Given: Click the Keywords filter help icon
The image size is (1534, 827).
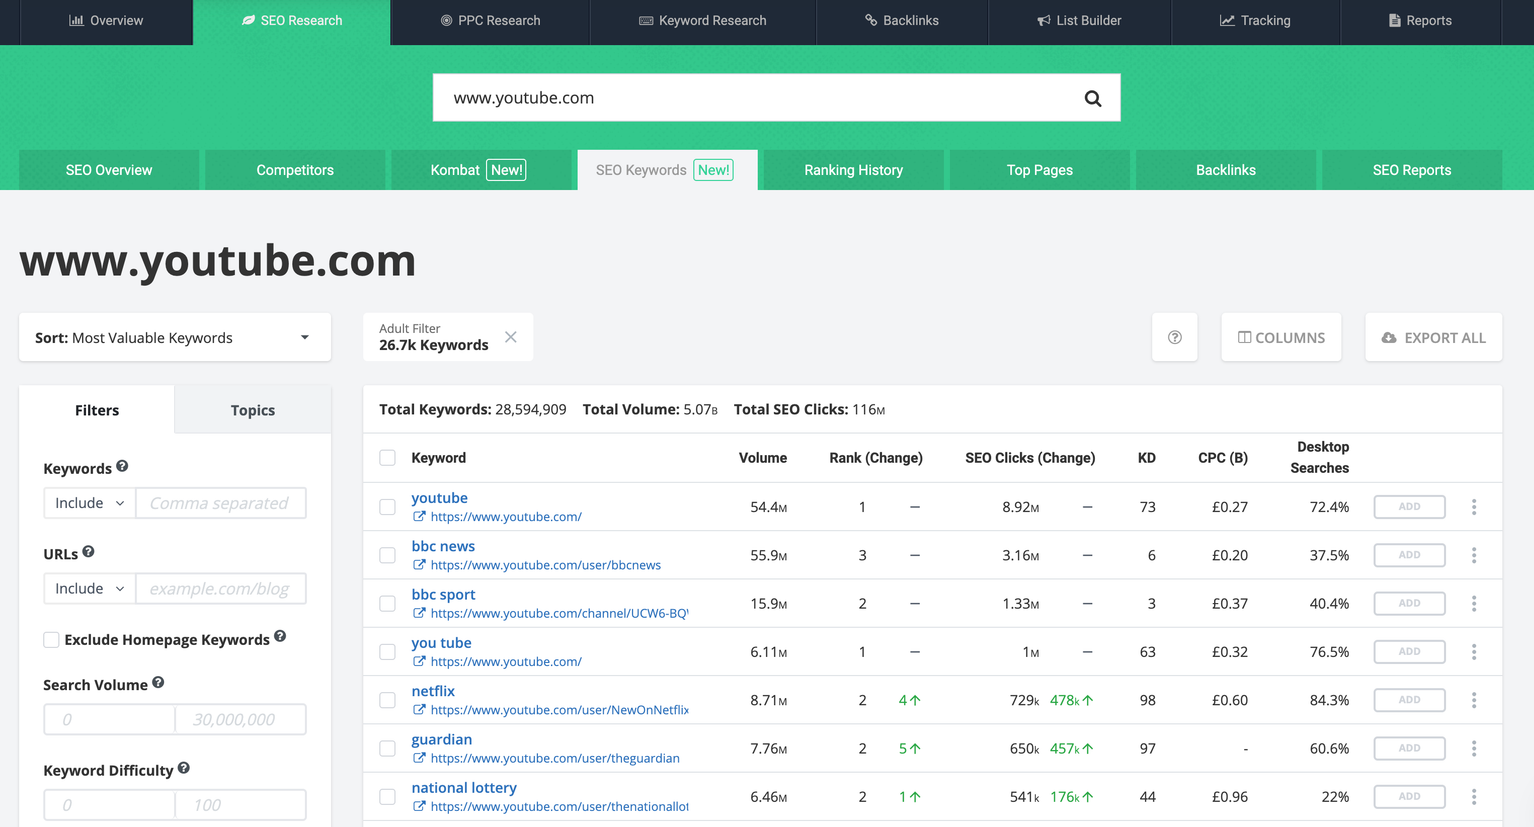Looking at the screenshot, I should click(x=122, y=467).
